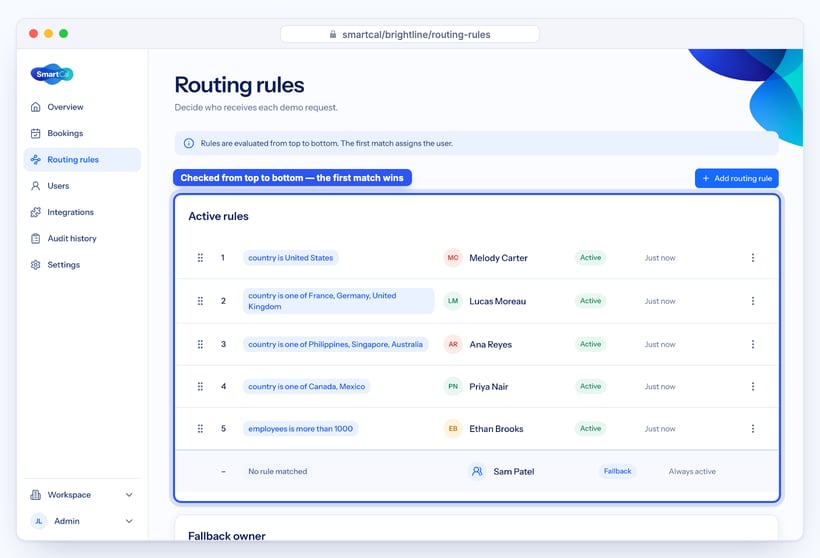Click the Overview home icon
Viewport: 820px width, 558px height.
(x=36, y=107)
